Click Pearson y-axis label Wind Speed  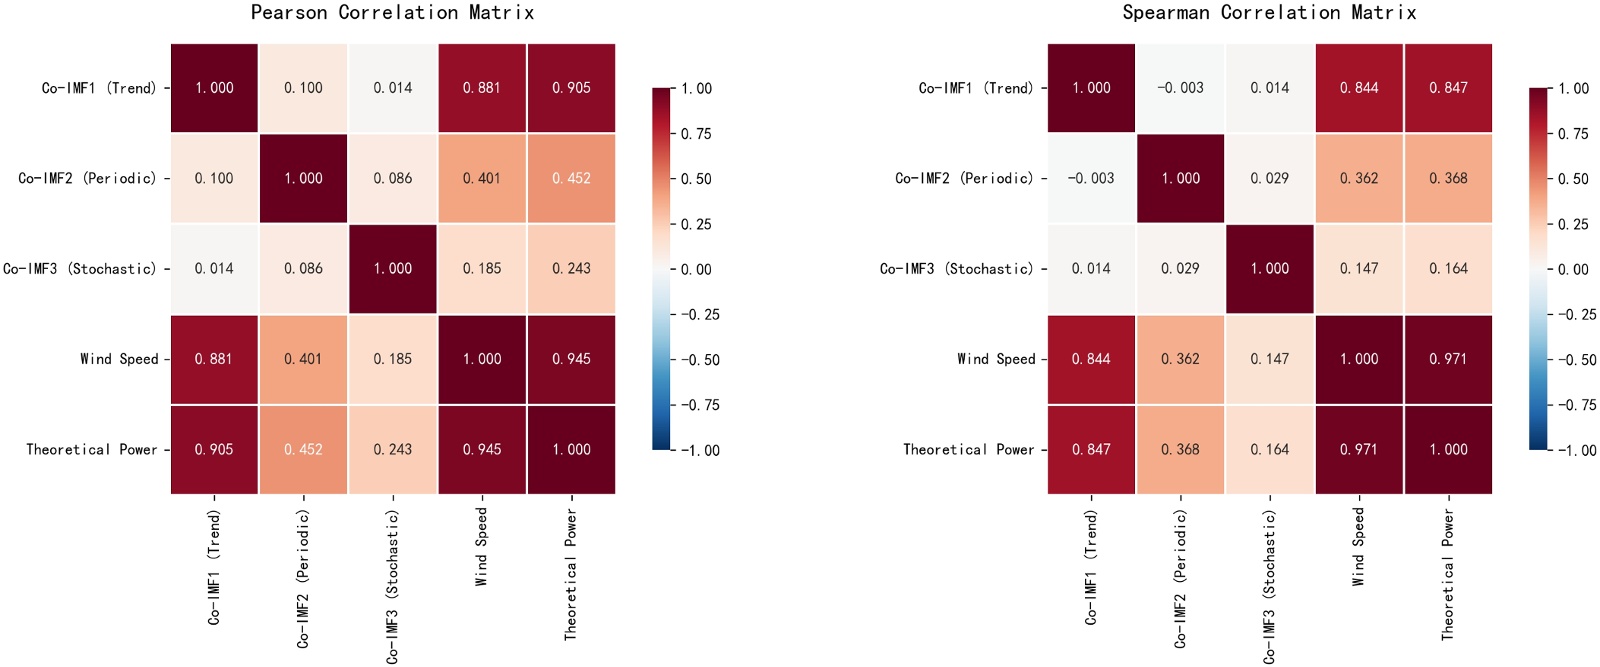click(x=119, y=359)
